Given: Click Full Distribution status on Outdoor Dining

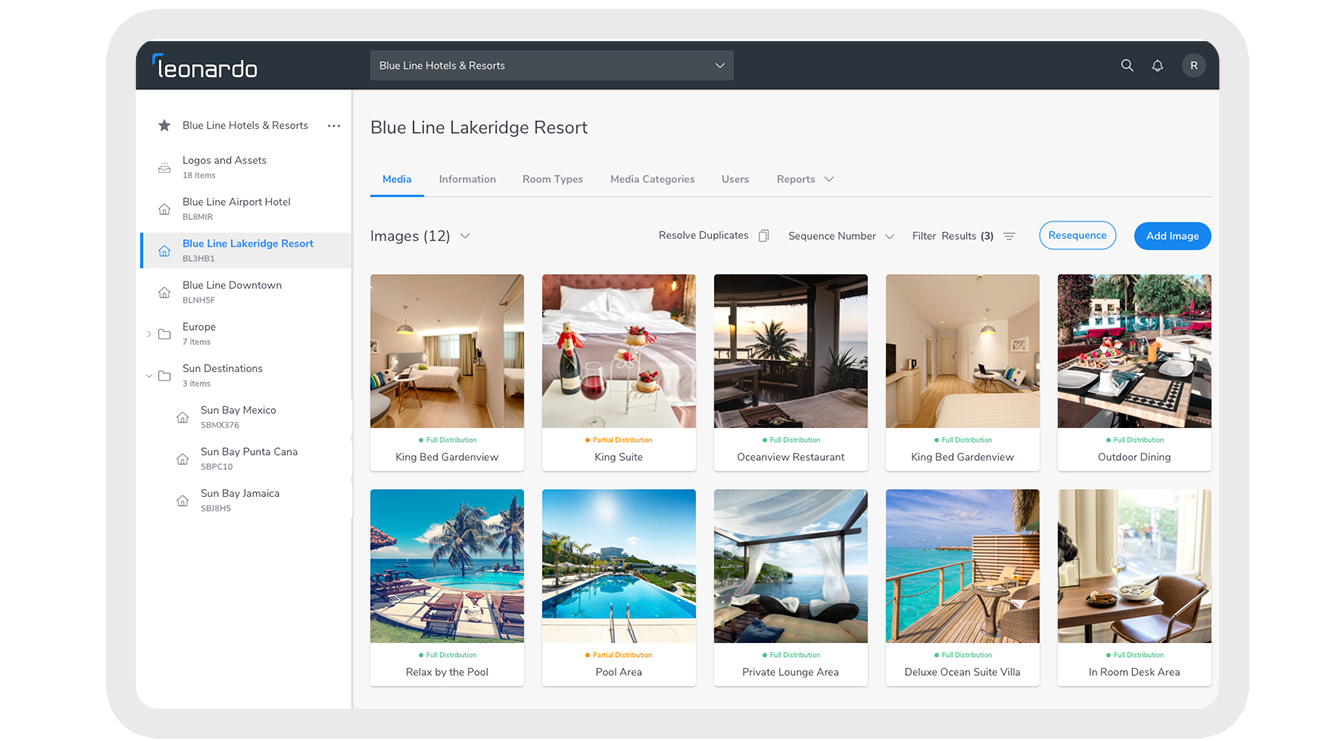Looking at the screenshot, I should click(x=1134, y=440).
